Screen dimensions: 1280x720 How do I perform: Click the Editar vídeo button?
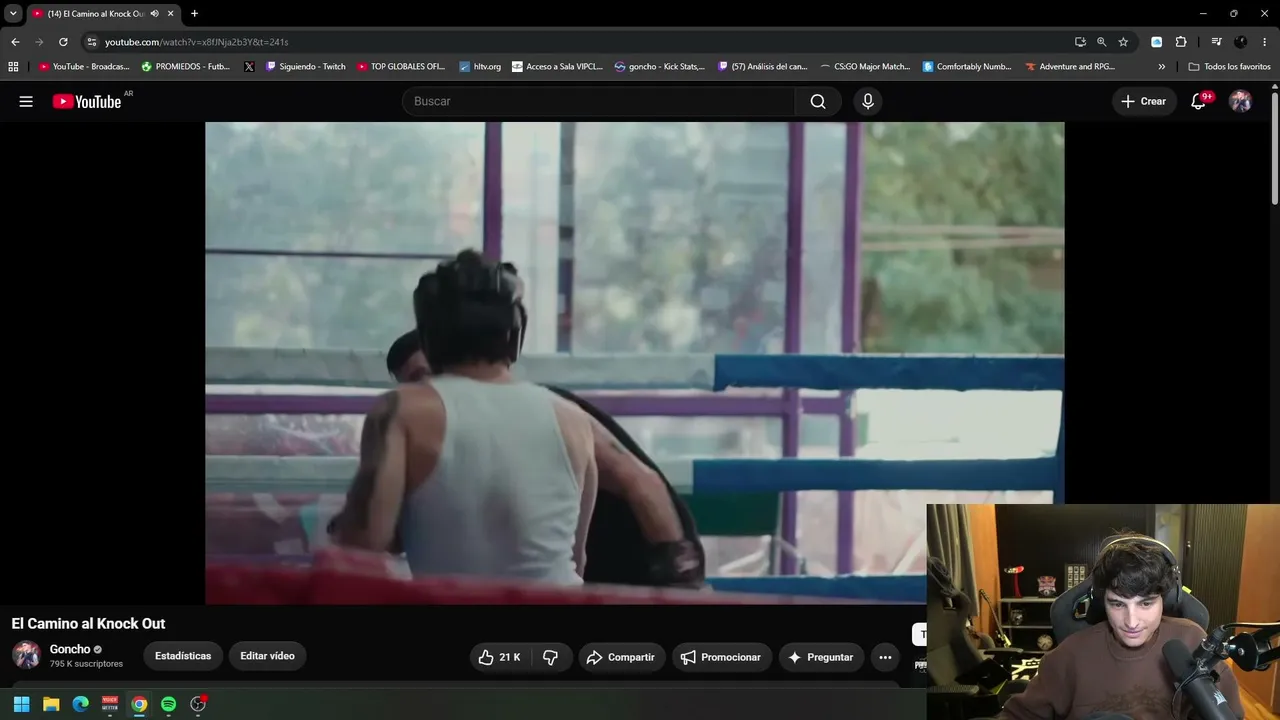point(267,656)
